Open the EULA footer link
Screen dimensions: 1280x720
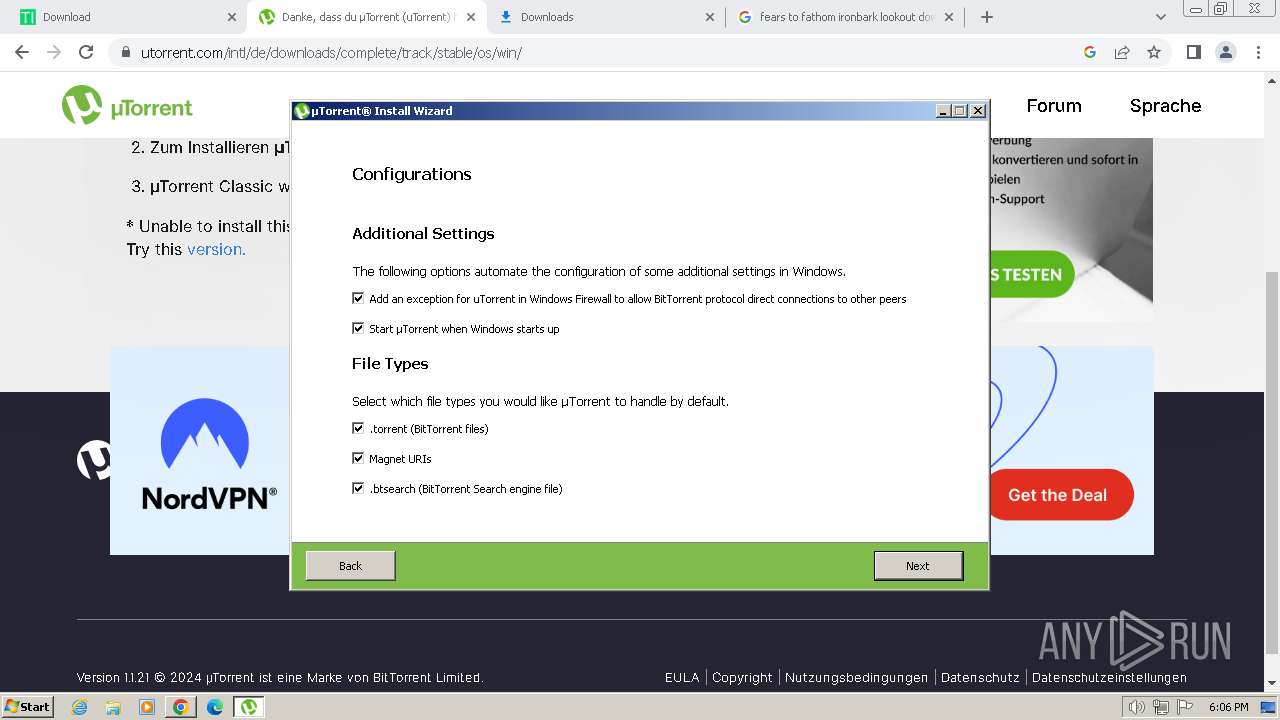click(x=682, y=677)
